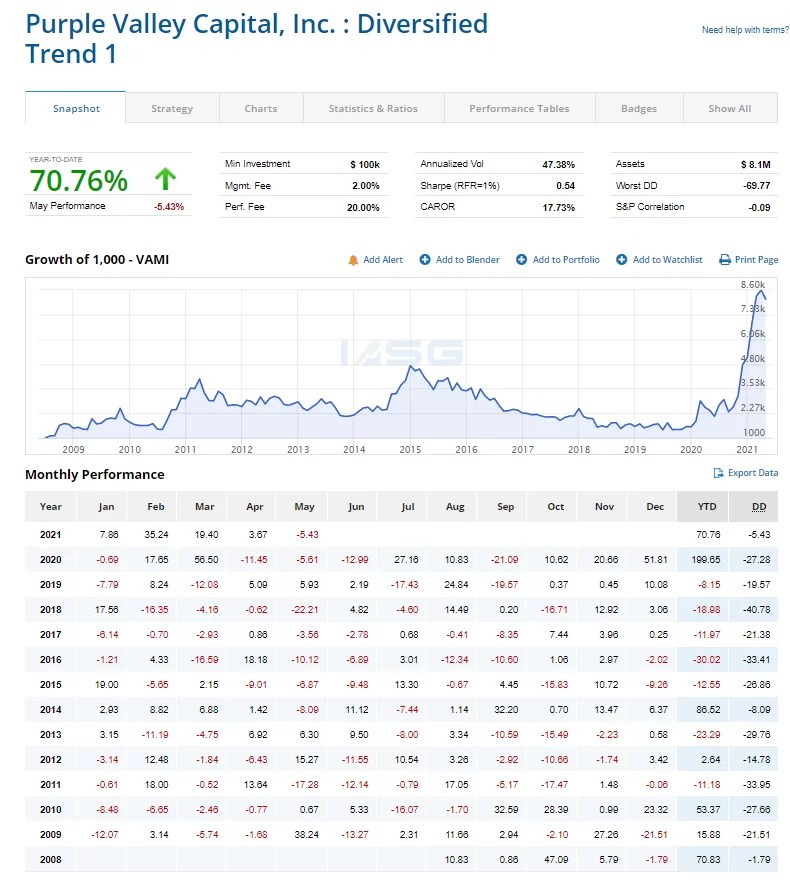Switch to the Badges tab
790x881 pixels.
pyautogui.click(x=639, y=108)
